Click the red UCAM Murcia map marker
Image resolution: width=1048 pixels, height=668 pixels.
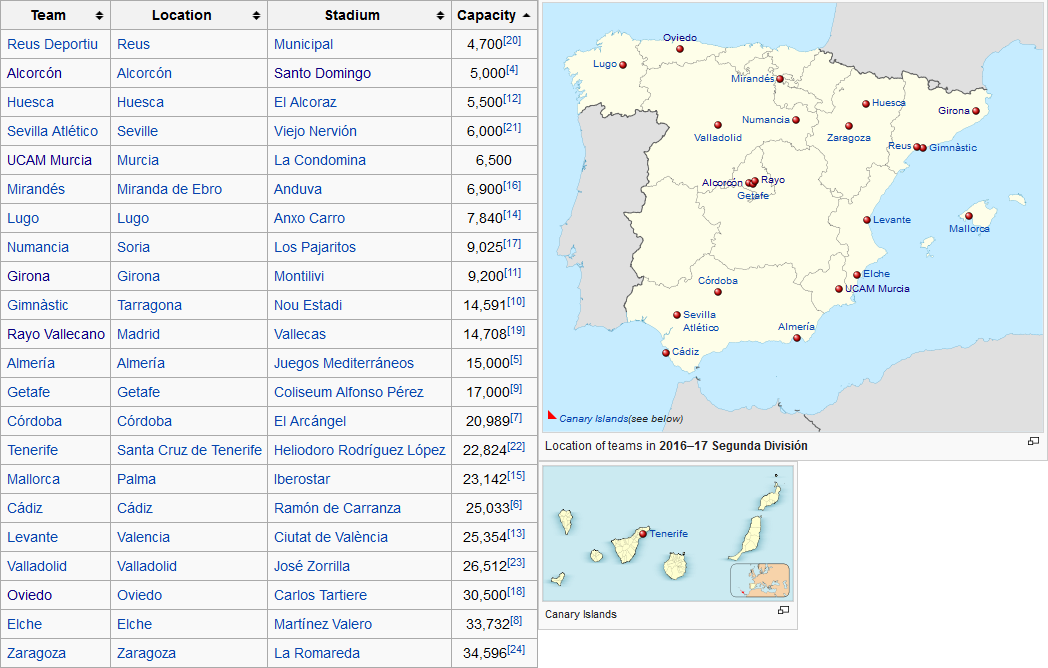(x=839, y=289)
